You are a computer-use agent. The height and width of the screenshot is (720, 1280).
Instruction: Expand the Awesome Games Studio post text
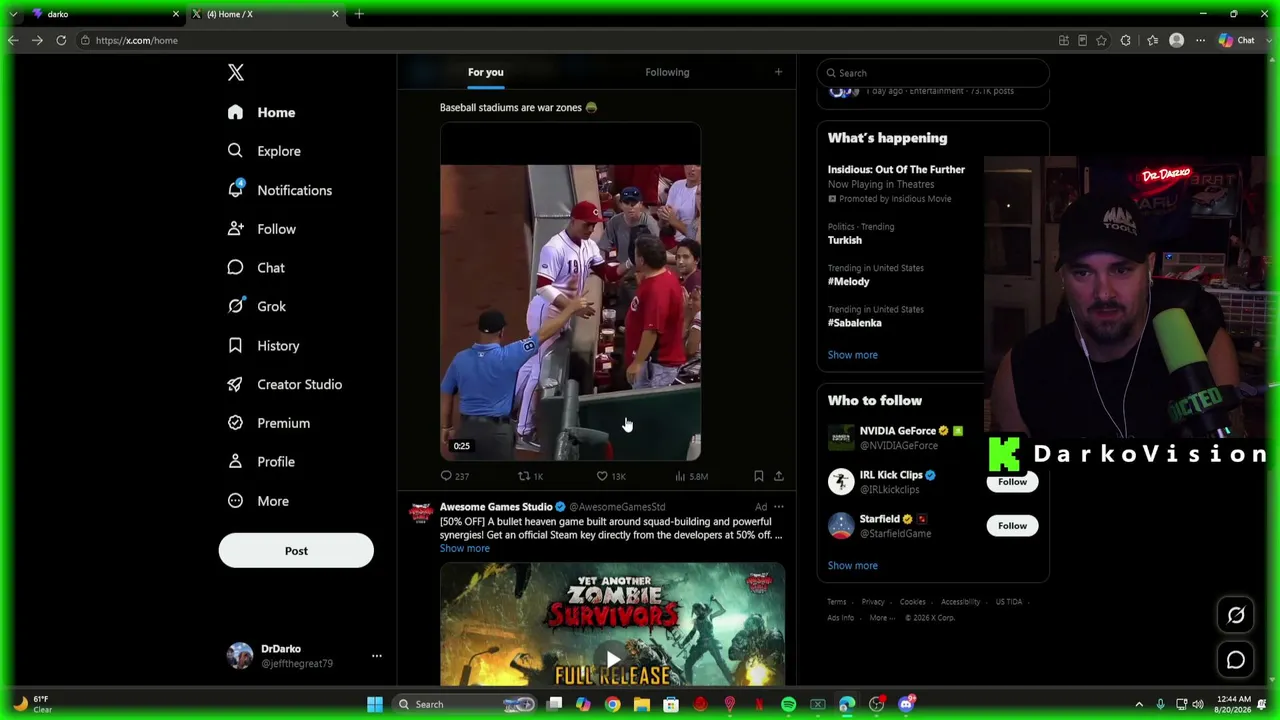pyautogui.click(x=465, y=548)
